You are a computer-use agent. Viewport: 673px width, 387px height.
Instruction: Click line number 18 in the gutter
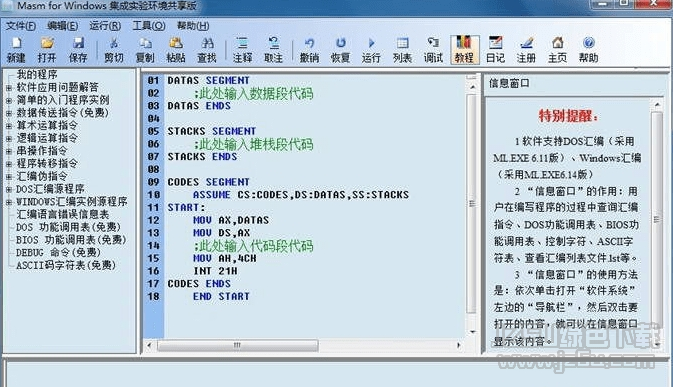coord(154,296)
